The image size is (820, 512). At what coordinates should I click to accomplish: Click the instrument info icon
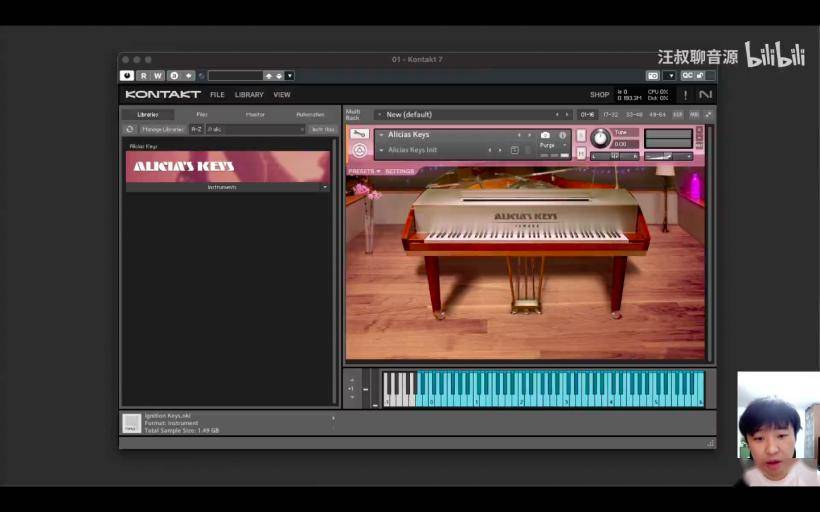tap(562, 135)
